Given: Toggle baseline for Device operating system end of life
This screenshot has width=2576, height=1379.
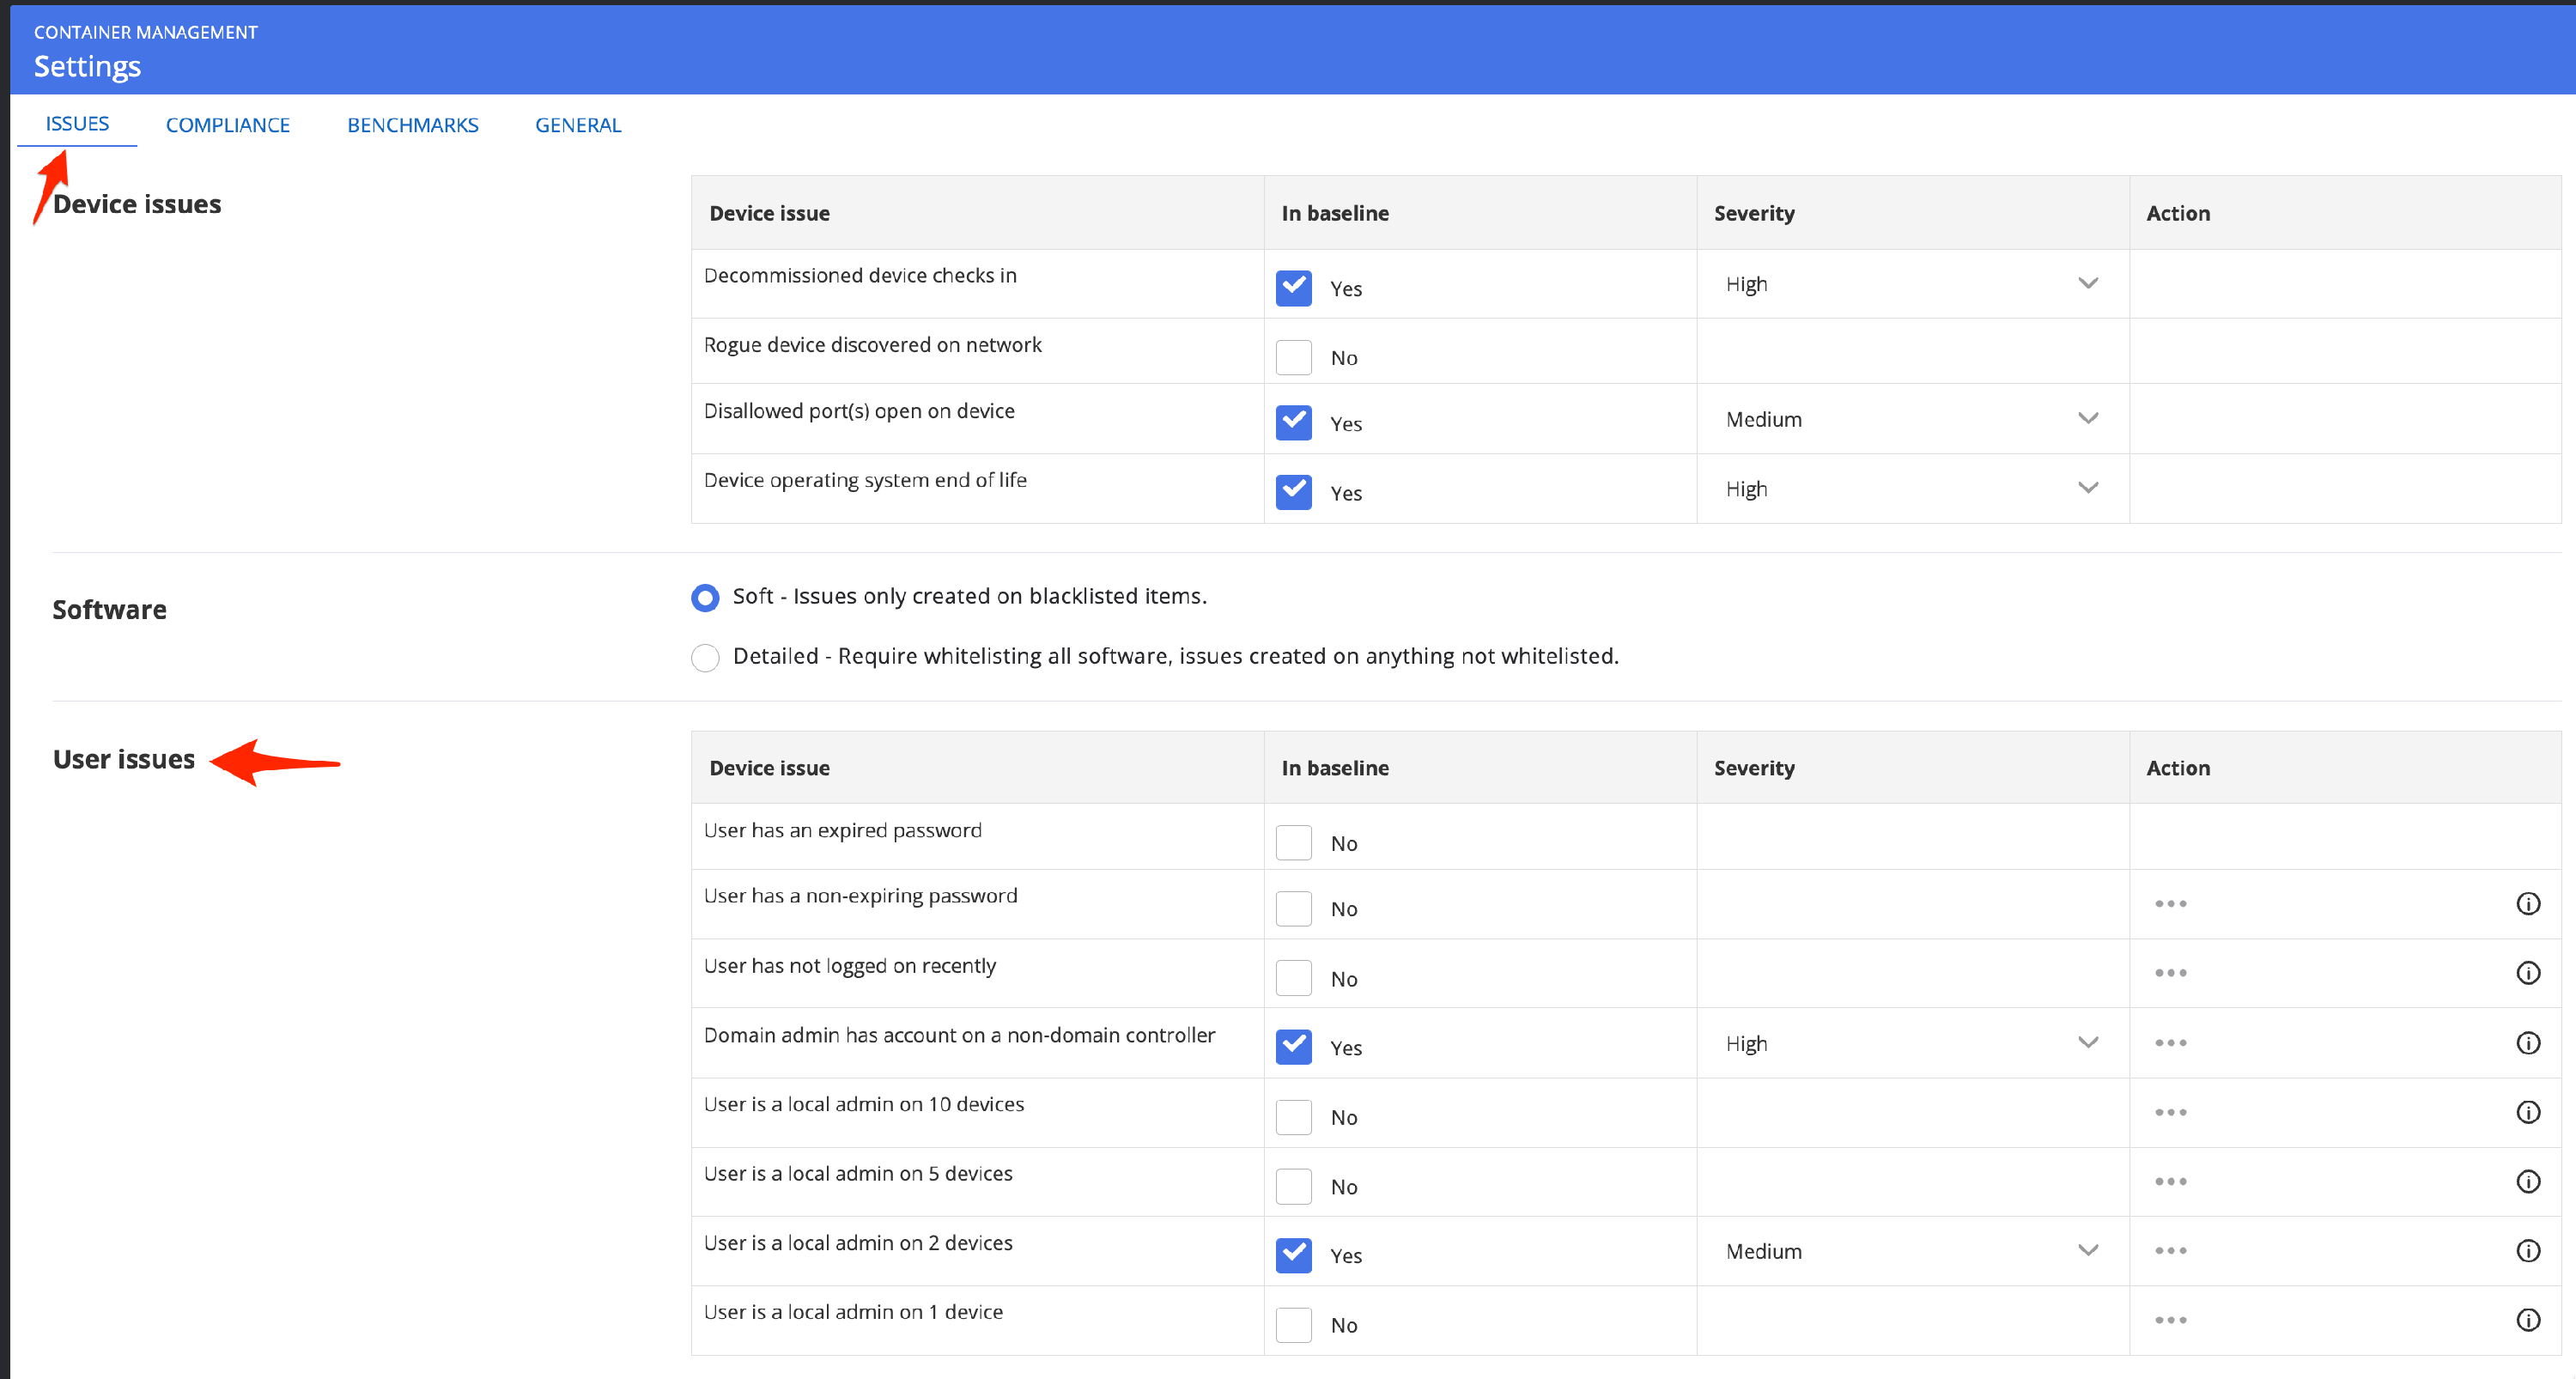Looking at the screenshot, I should (1293, 492).
